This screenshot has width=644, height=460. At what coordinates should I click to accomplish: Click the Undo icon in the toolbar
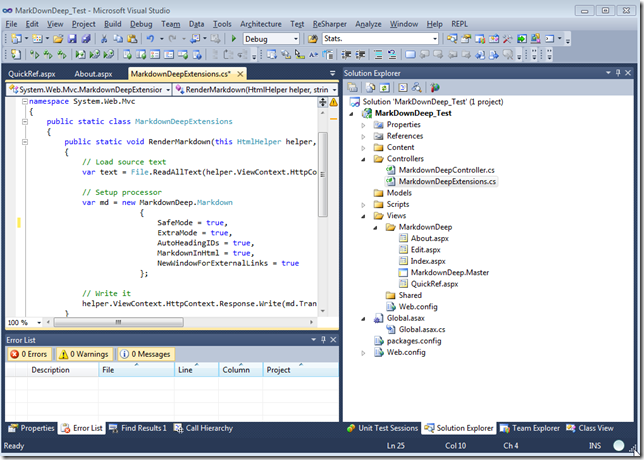click(x=150, y=39)
